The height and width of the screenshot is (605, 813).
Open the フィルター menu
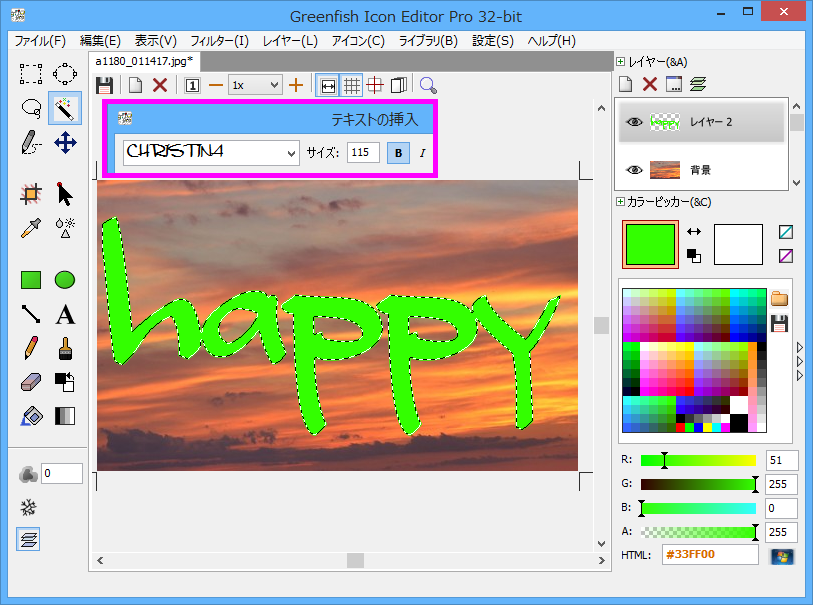(208, 40)
